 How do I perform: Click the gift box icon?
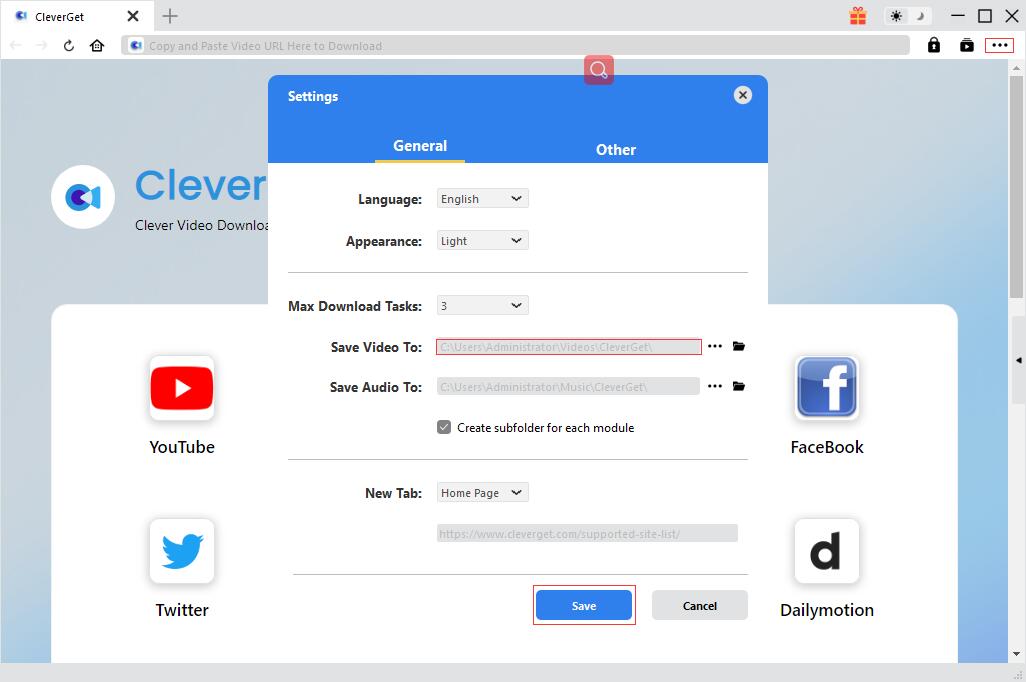pyautogui.click(x=858, y=16)
